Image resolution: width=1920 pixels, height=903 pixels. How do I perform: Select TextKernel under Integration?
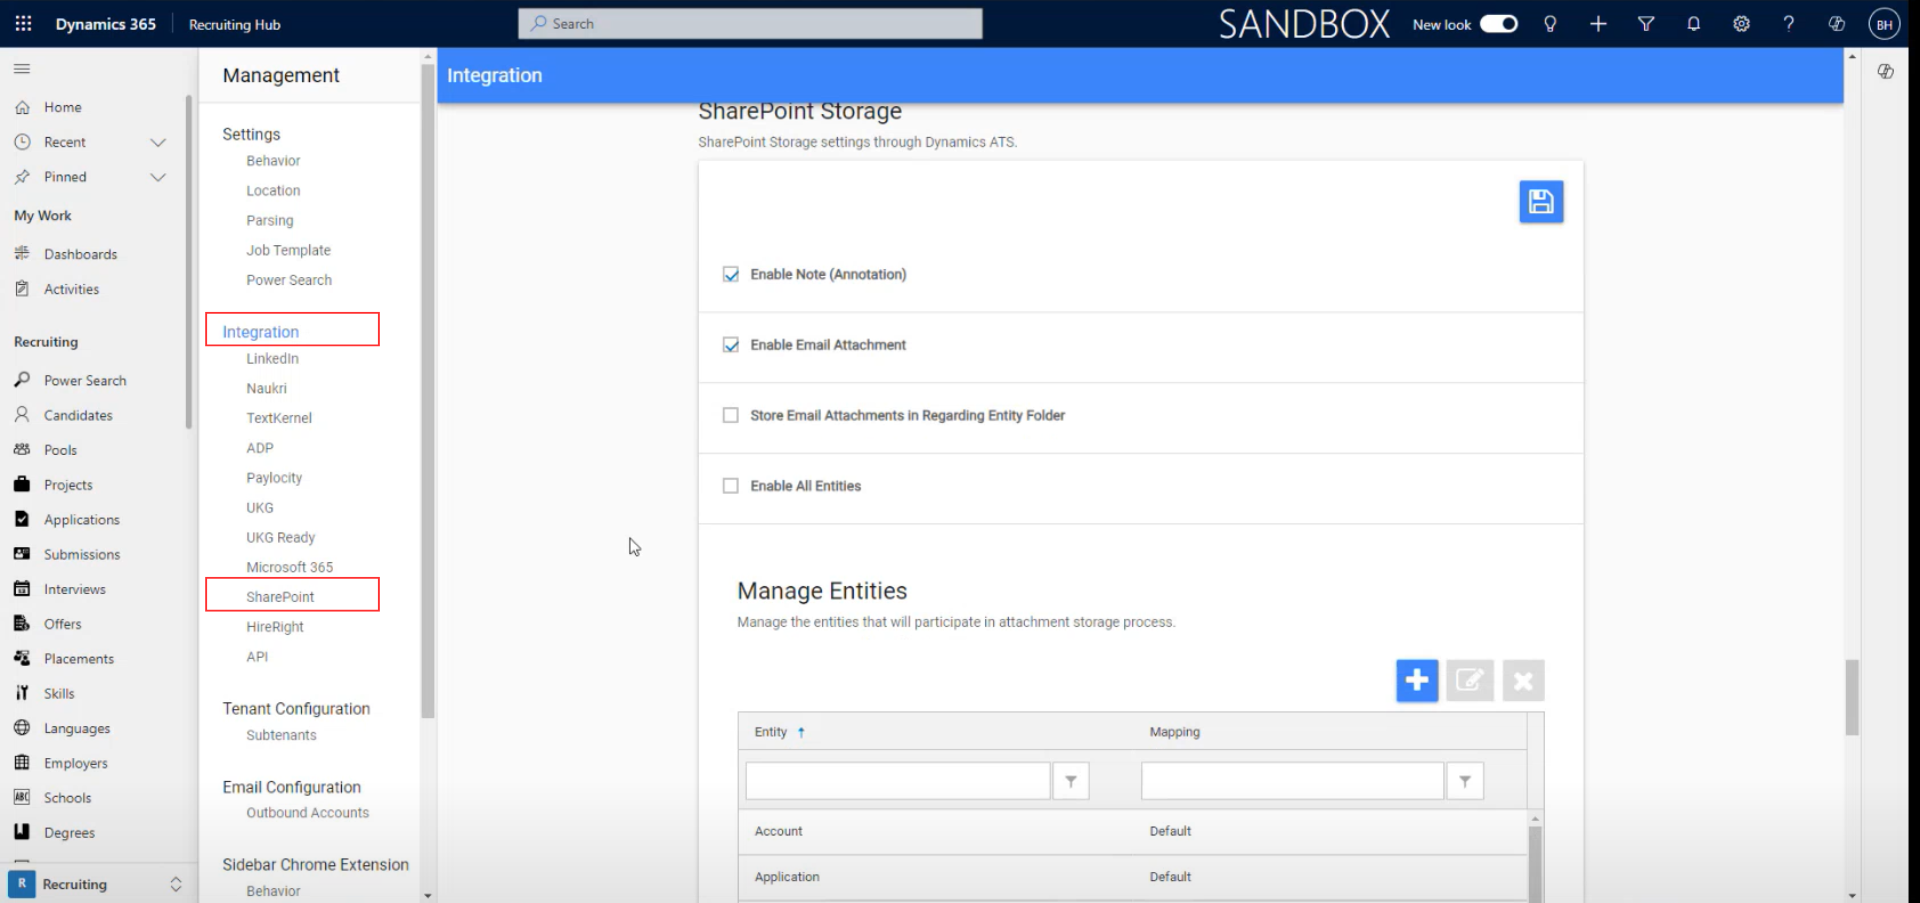point(279,418)
